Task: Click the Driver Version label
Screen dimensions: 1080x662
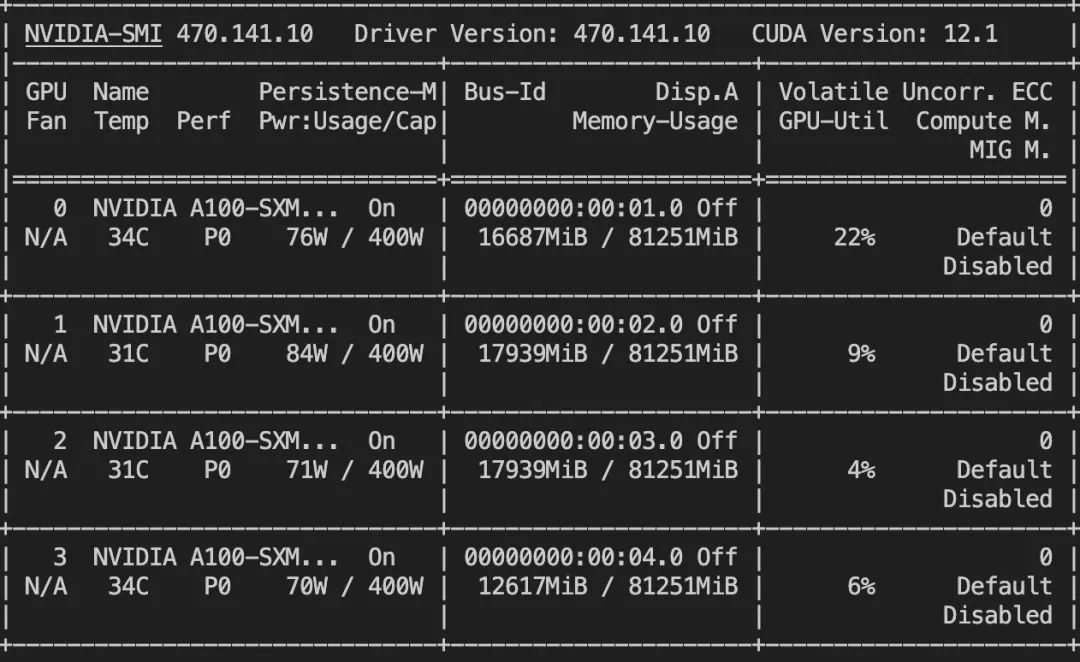Action: [457, 34]
